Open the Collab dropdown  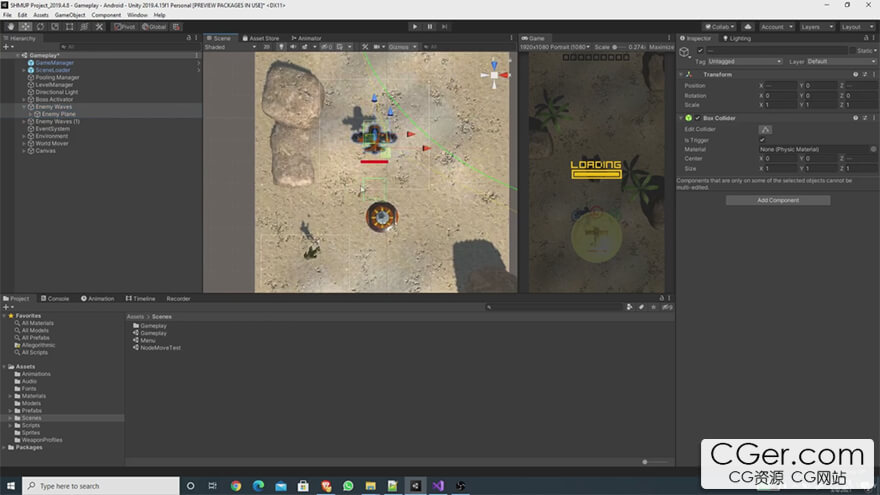pyautogui.click(x=719, y=26)
